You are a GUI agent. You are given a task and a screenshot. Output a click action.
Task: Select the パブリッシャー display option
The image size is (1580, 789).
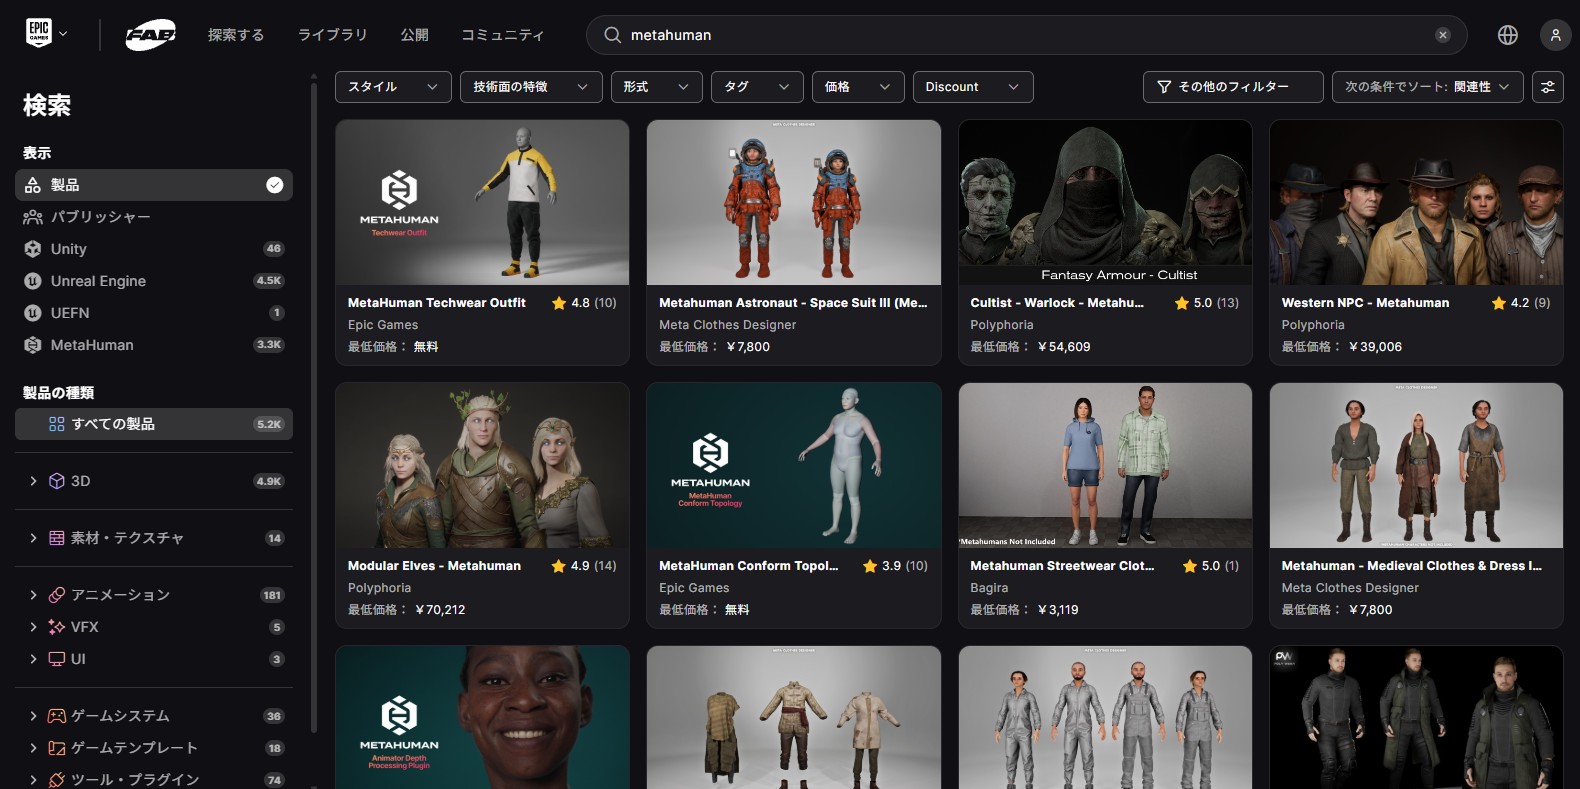[x=100, y=217]
